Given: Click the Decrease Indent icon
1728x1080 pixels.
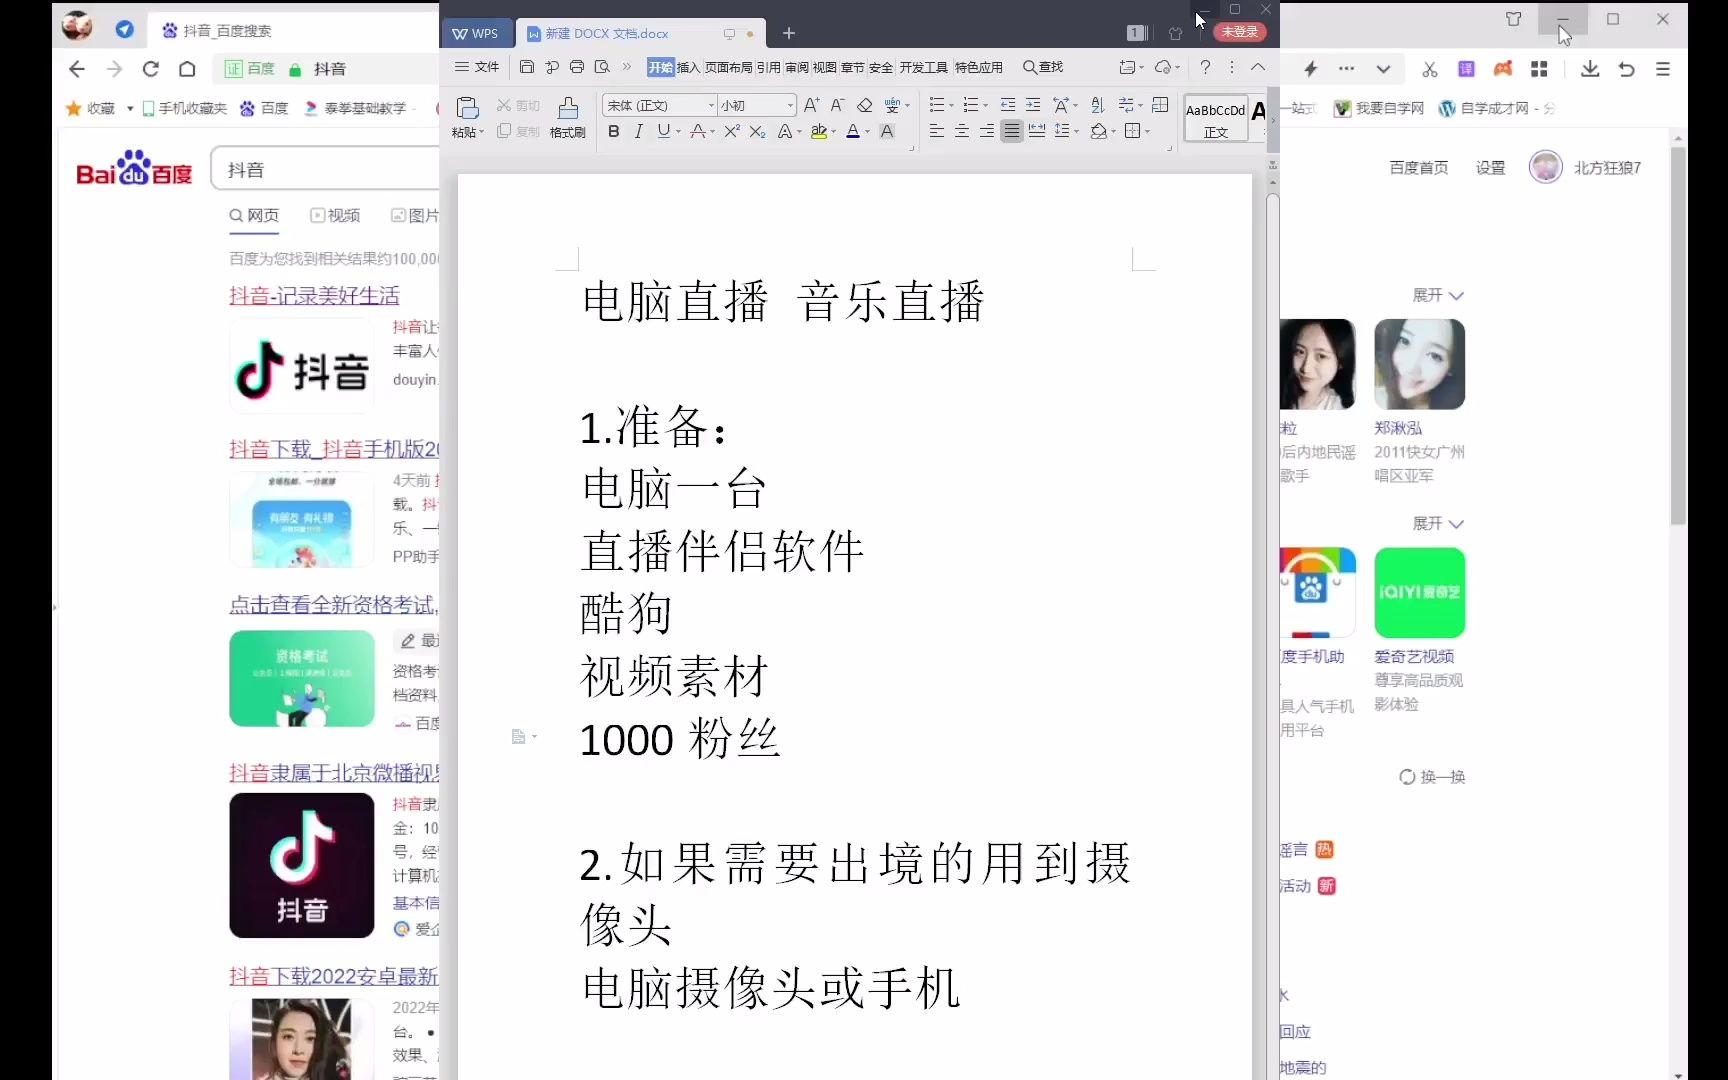Looking at the screenshot, I should pos(1008,105).
